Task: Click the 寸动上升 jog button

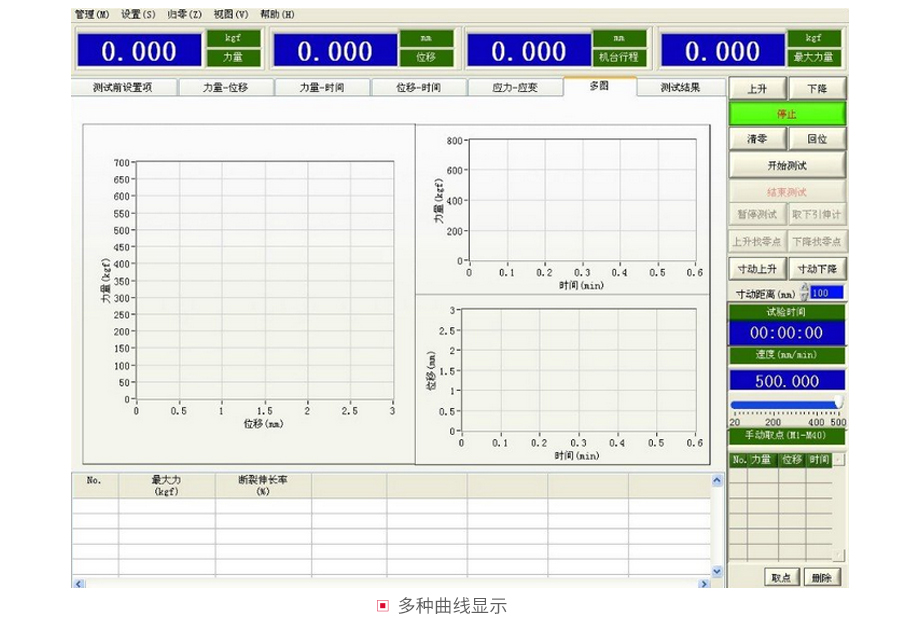Action: click(757, 269)
